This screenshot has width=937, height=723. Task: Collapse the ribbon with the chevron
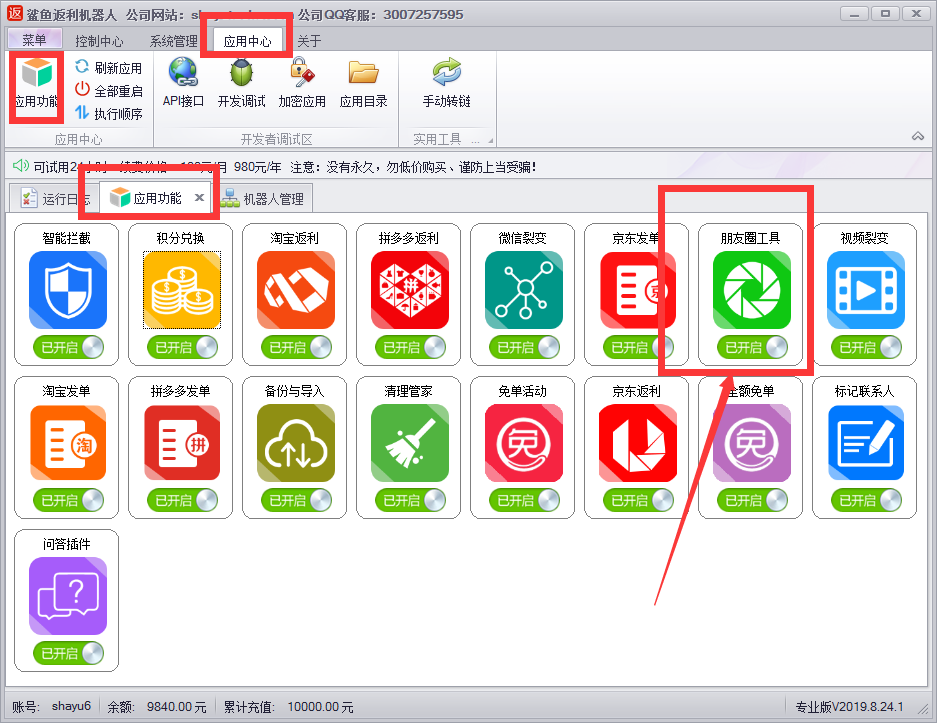tap(918, 136)
